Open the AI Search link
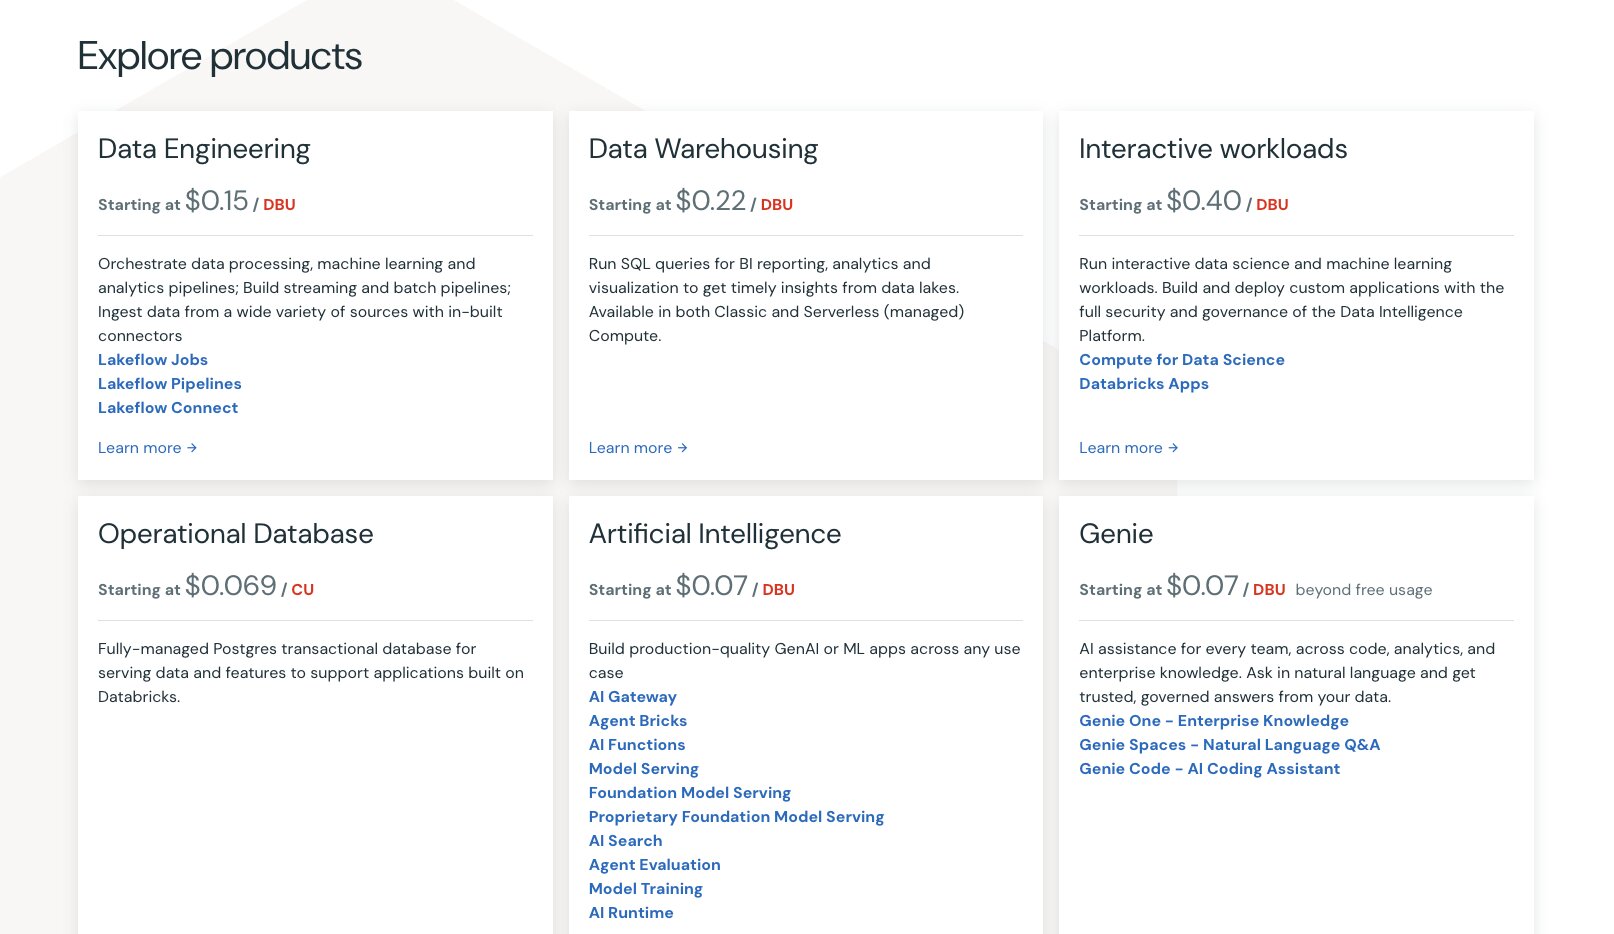 (626, 841)
